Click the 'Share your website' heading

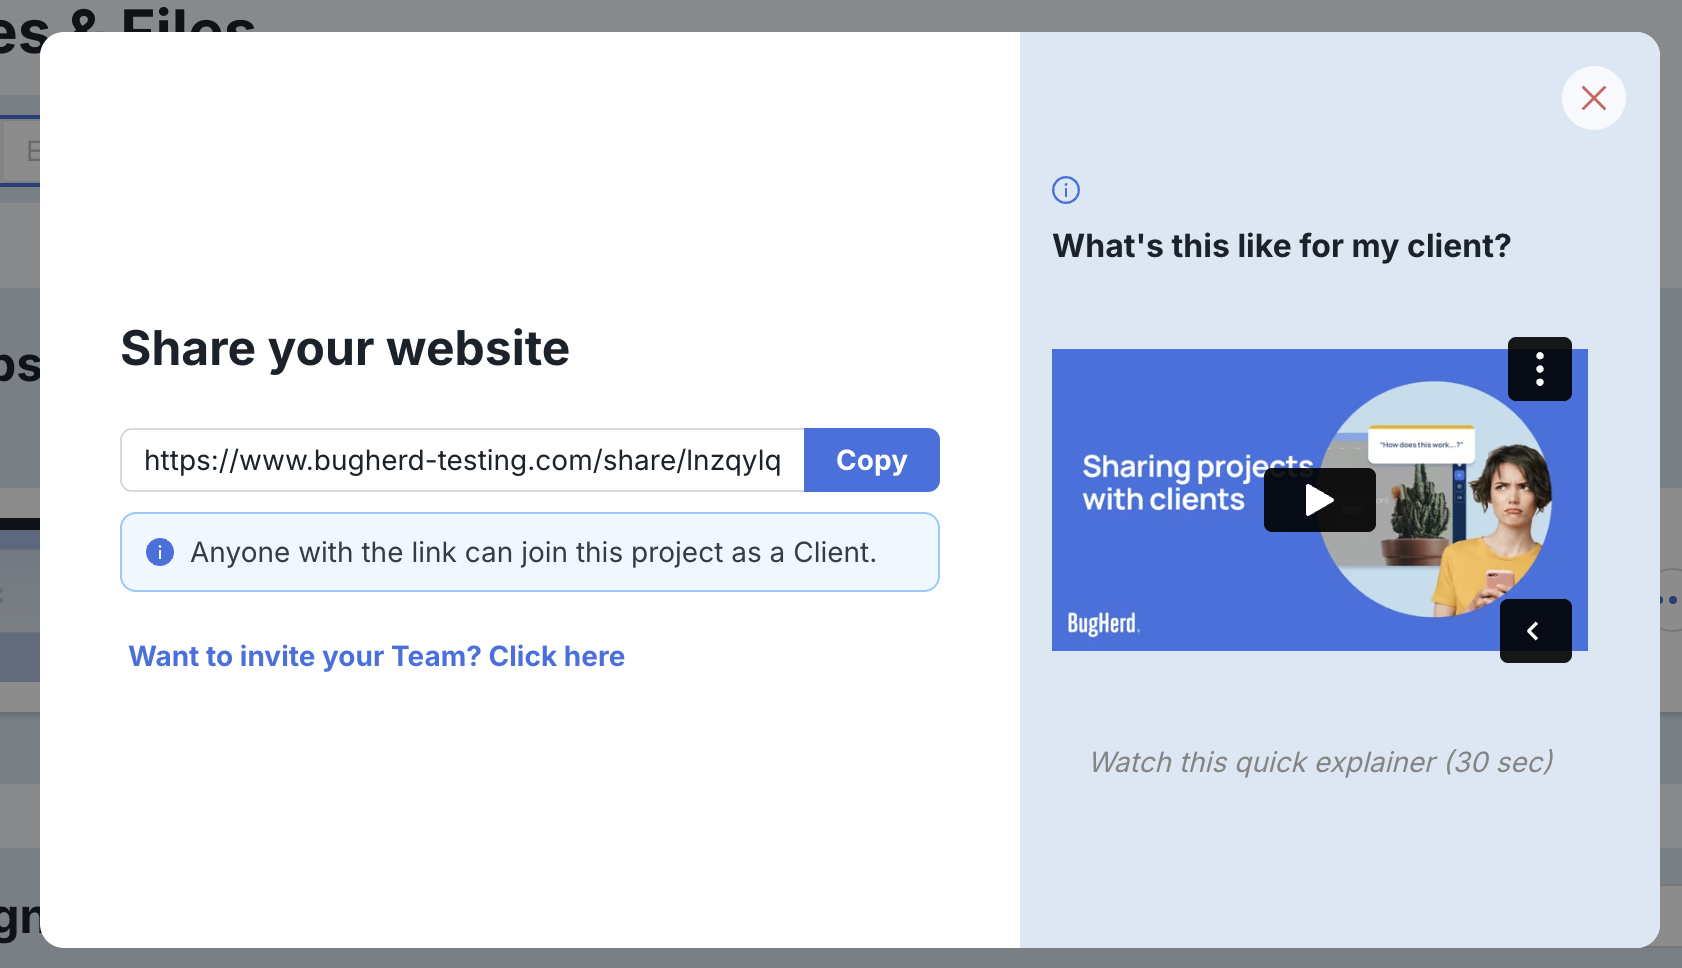click(344, 348)
